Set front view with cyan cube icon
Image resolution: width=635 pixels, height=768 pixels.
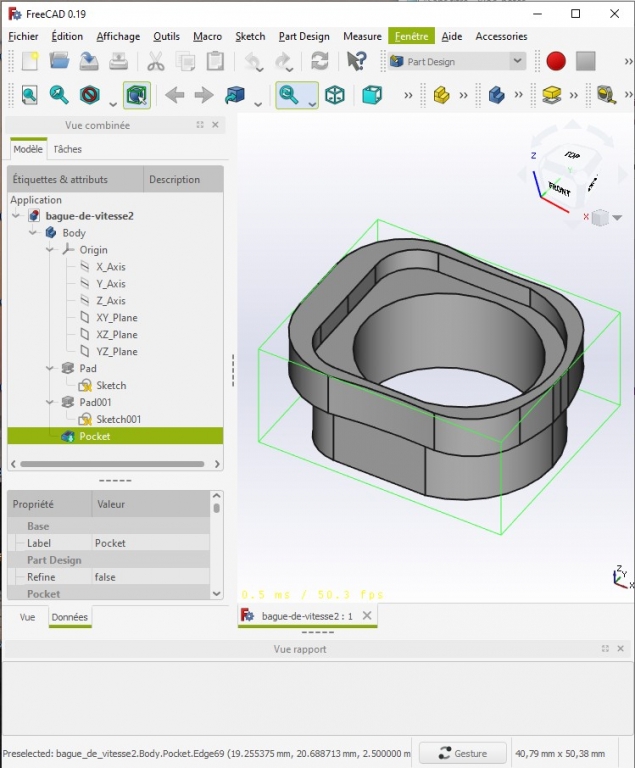pos(372,95)
